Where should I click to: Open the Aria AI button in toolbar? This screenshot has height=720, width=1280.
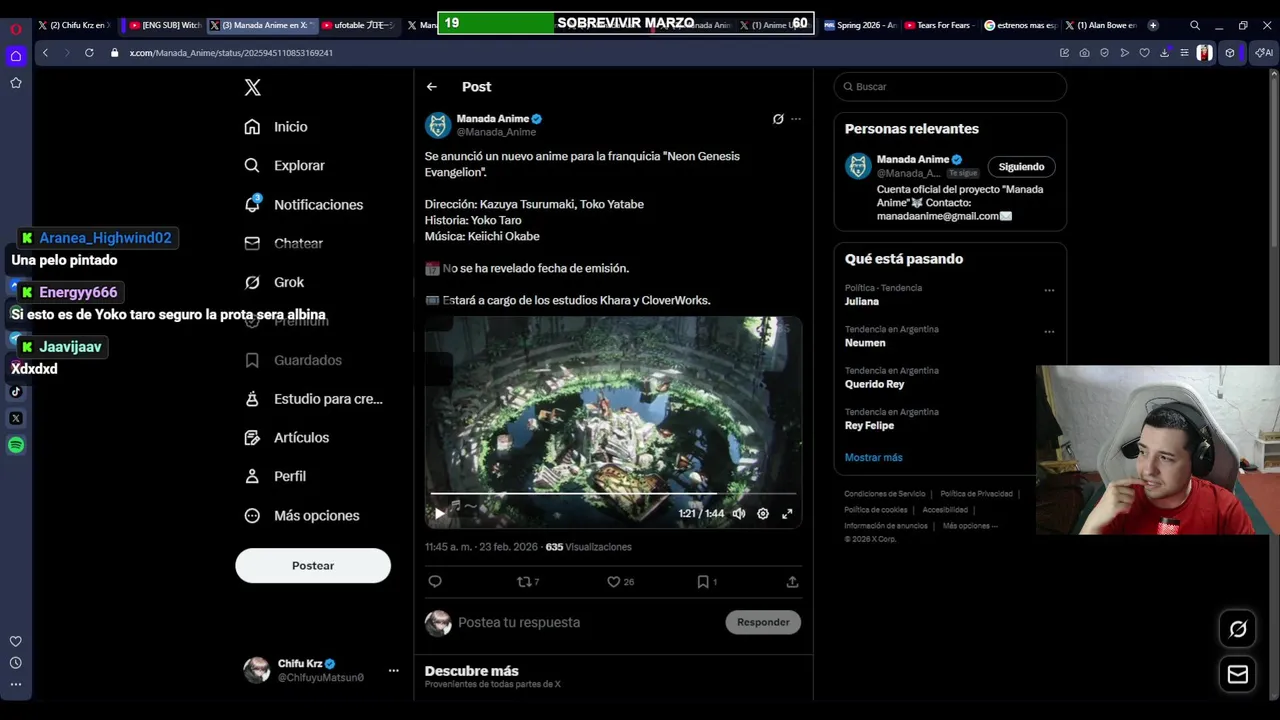1265,53
